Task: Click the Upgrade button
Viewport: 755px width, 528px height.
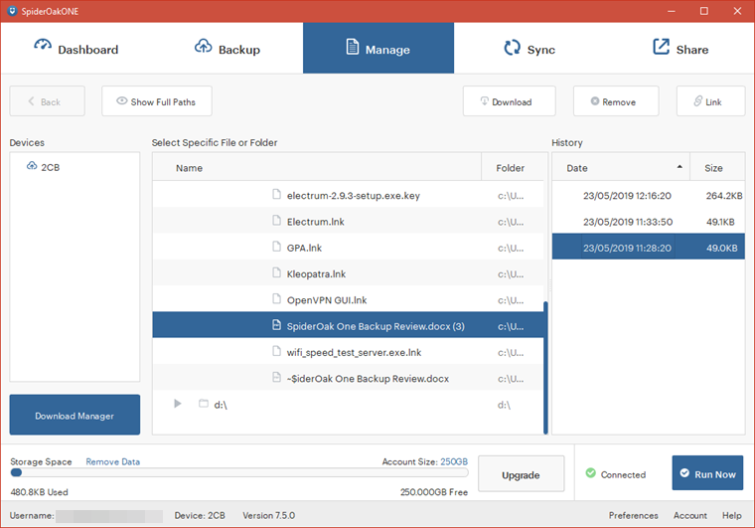Action: pos(521,474)
